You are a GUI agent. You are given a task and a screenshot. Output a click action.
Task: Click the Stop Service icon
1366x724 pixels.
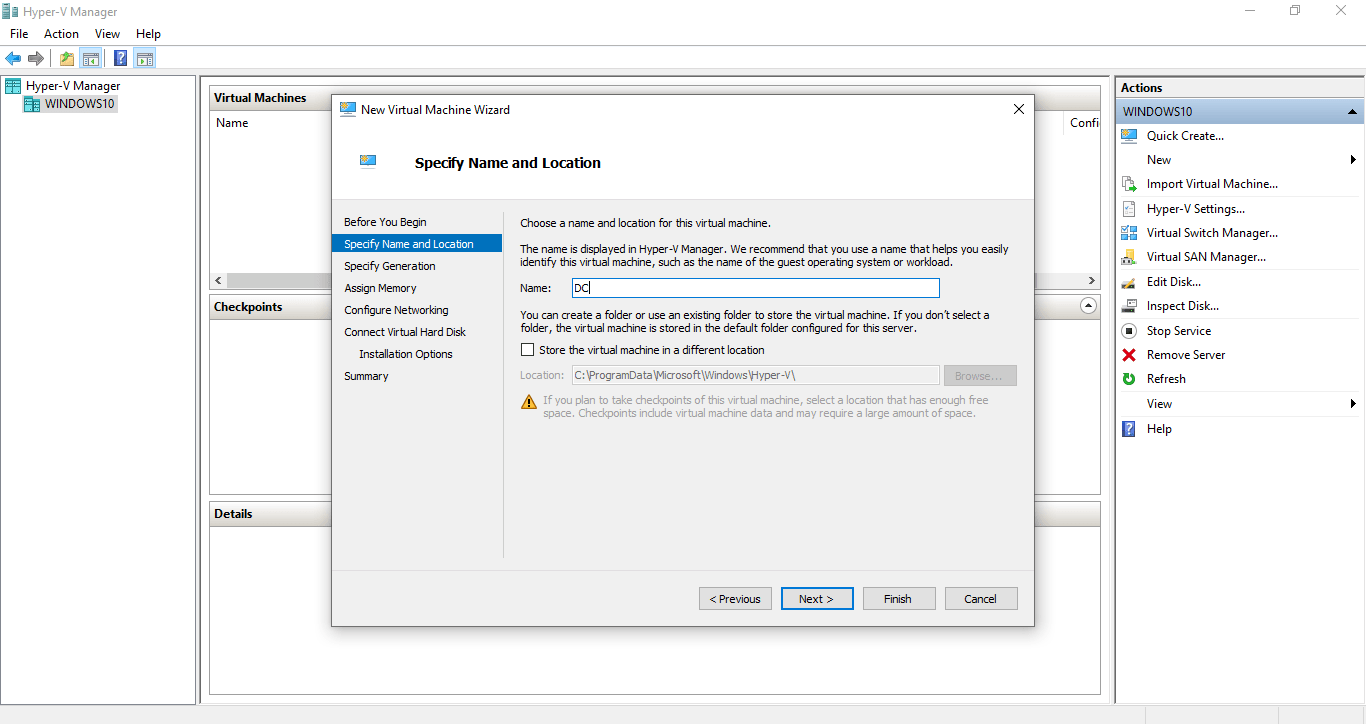[x=1130, y=331]
